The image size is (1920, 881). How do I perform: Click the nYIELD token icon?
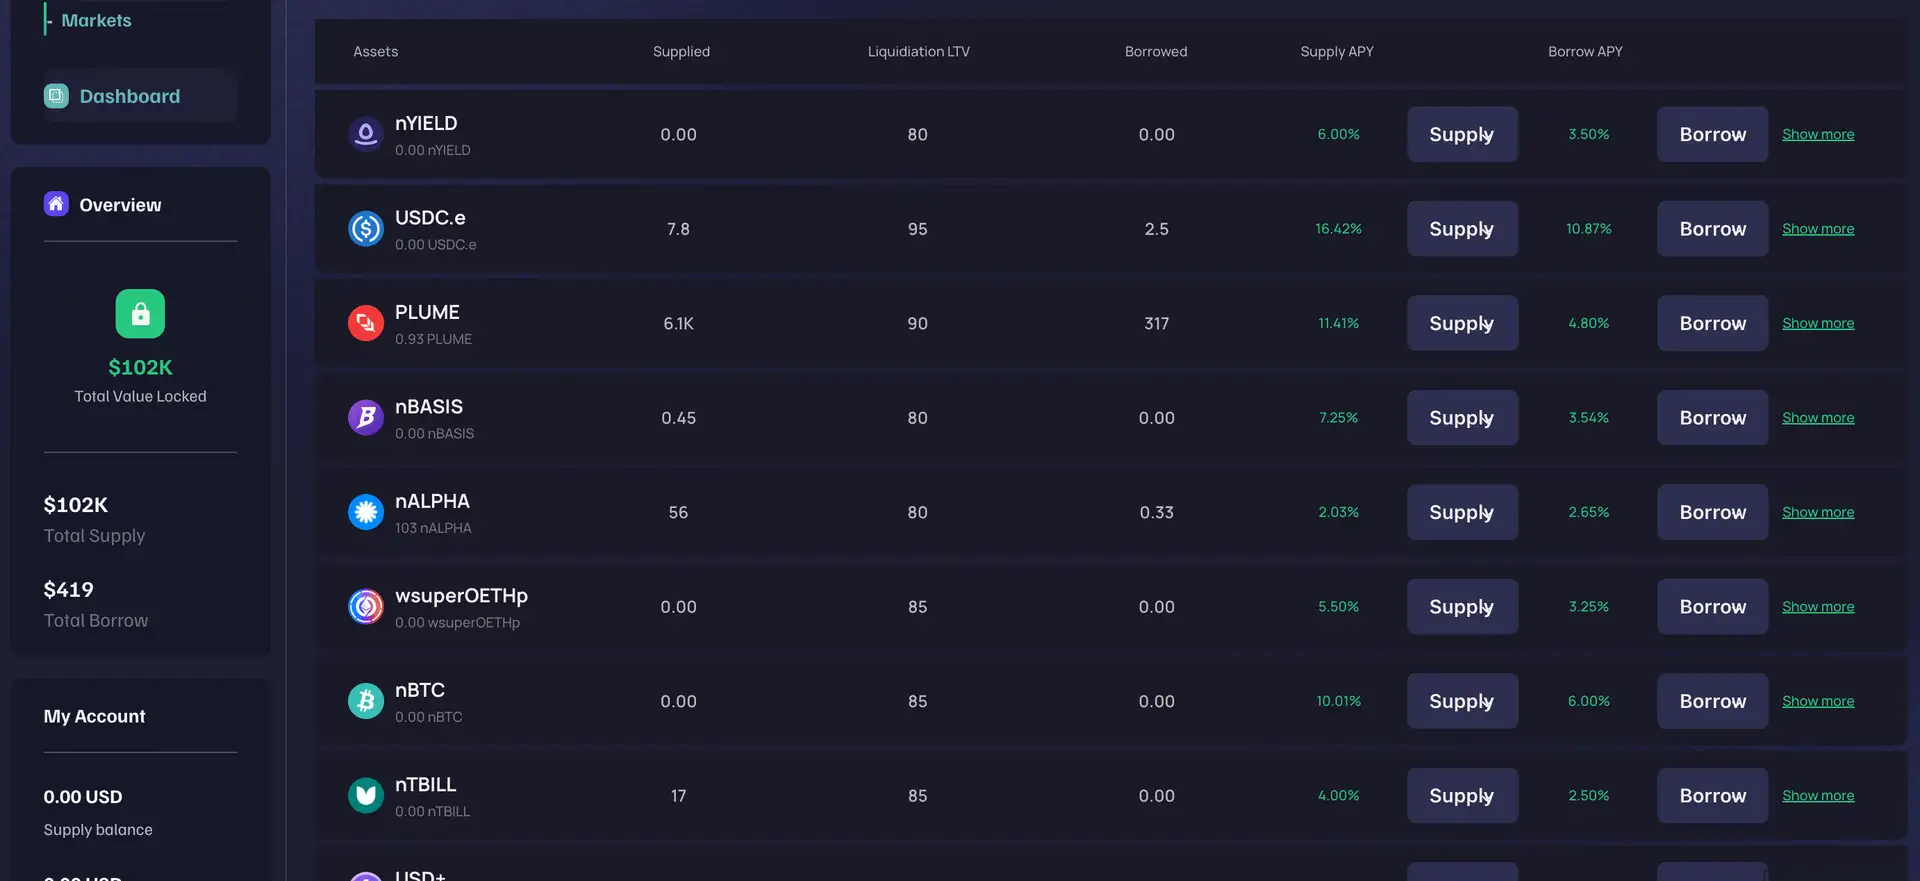coord(366,134)
